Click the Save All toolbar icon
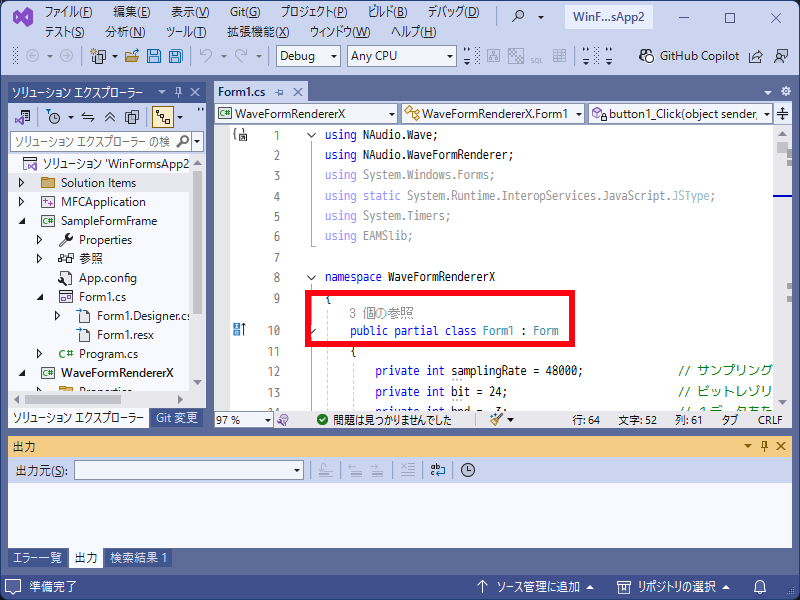Viewport: 800px width, 600px height. 176,56
